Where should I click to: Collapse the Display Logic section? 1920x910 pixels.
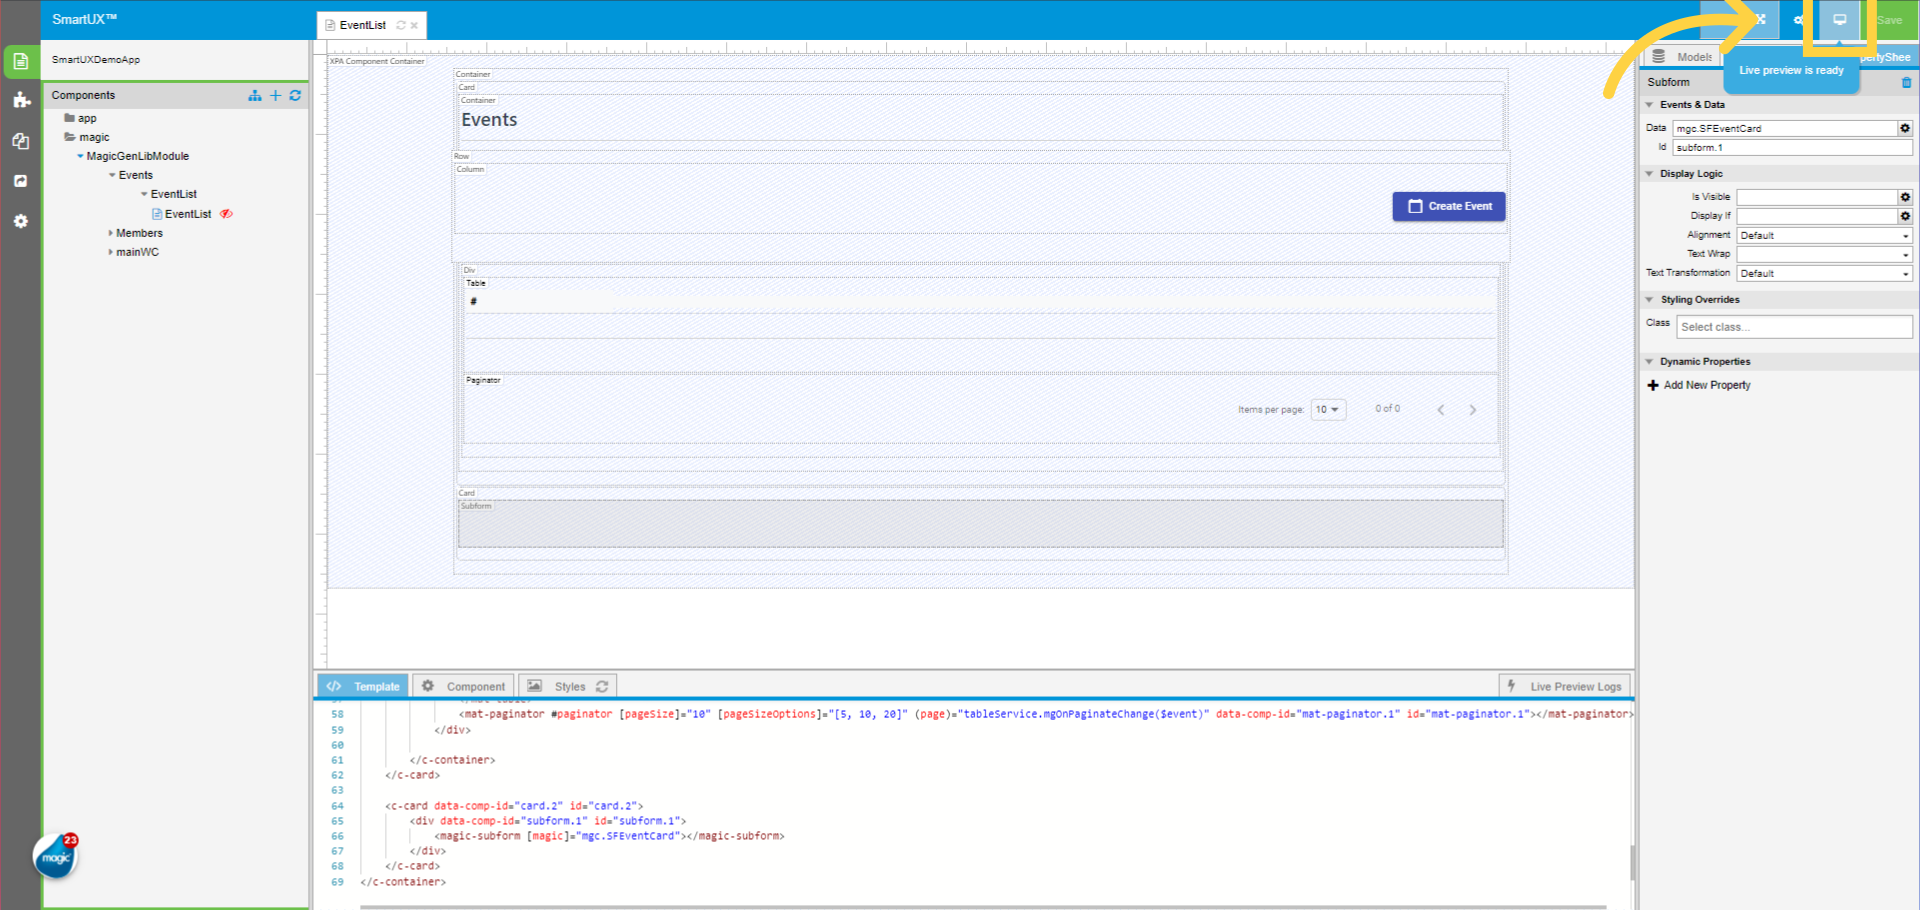click(1650, 174)
